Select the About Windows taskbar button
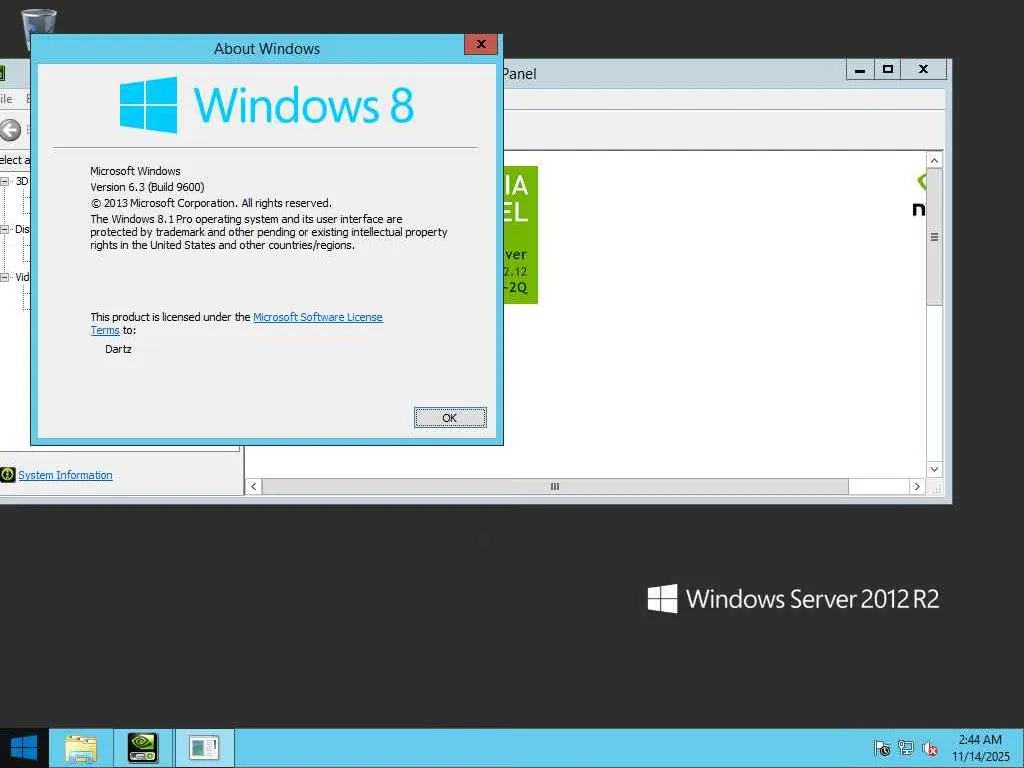Image resolution: width=1024 pixels, height=768 pixels. [204, 748]
